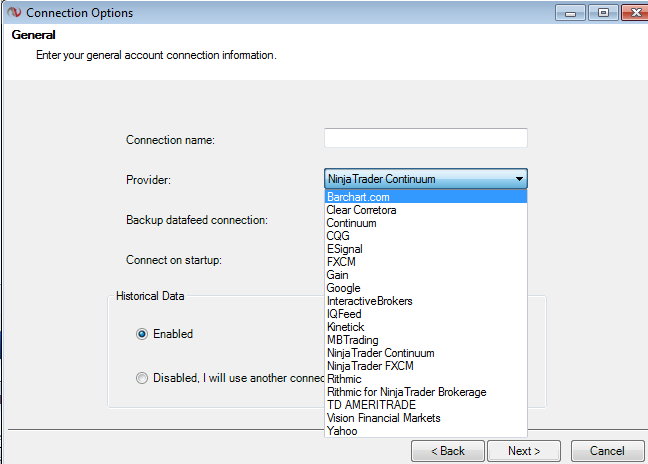Select CQG as the provider
Screen dimensions: 648x464
[426, 236]
